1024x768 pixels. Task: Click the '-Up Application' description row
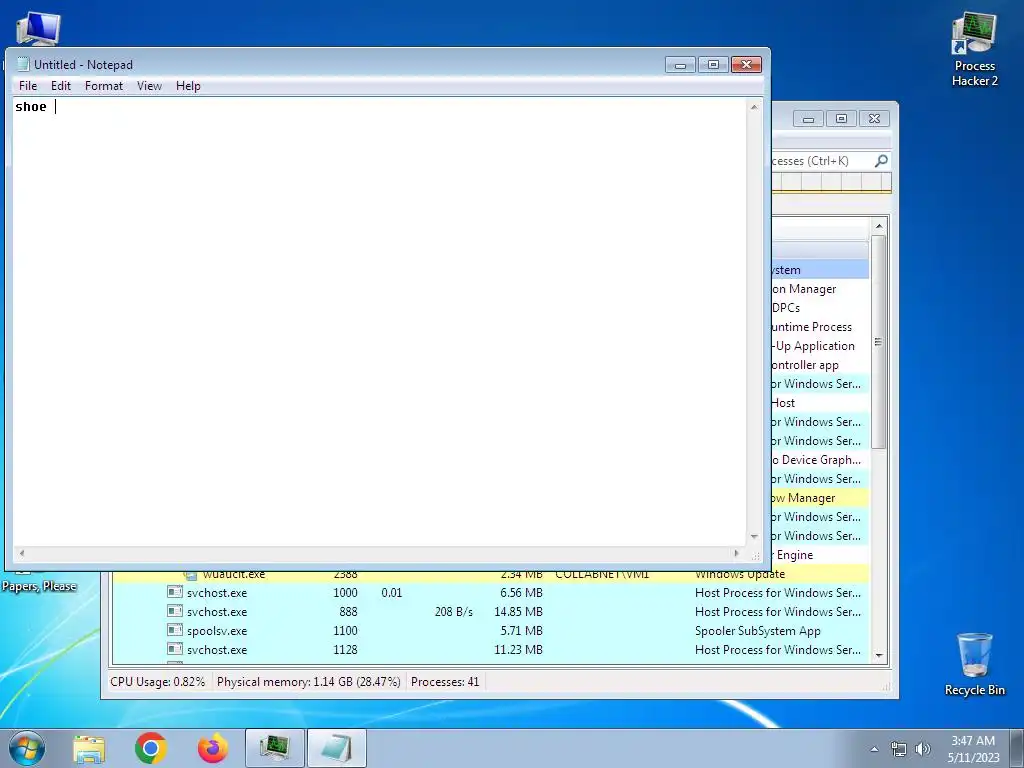(x=820, y=345)
